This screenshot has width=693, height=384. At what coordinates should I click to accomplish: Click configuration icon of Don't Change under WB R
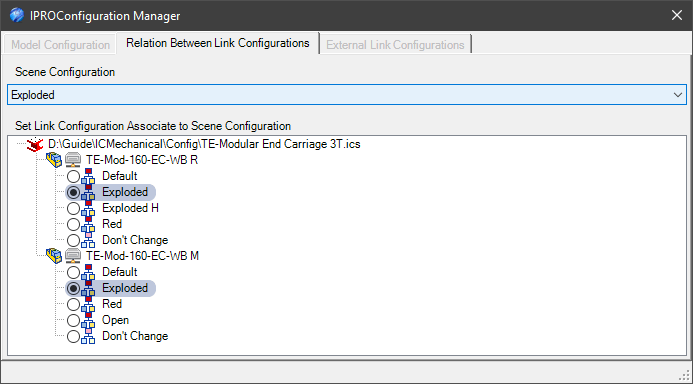tap(88, 240)
